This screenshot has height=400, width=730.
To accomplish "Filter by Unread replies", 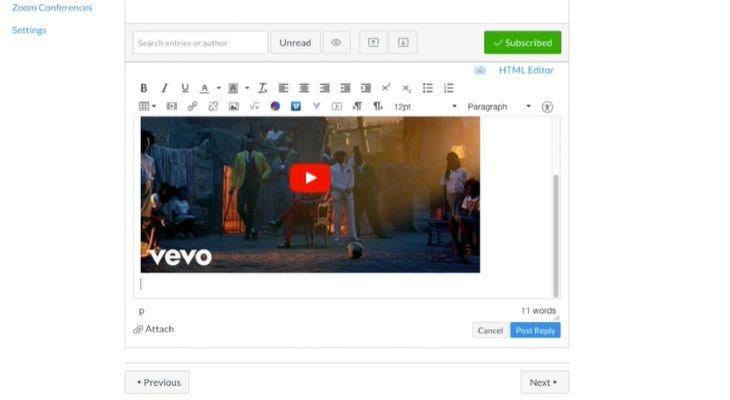I will click(x=295, y=43).
